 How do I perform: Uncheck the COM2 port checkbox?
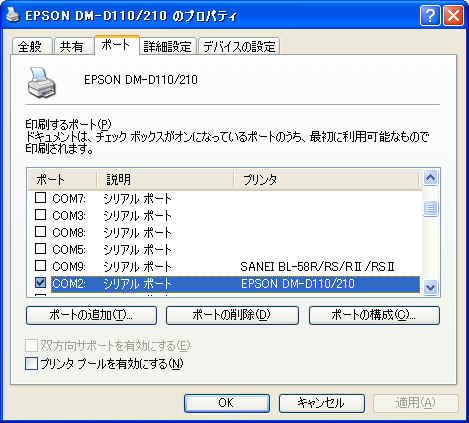point(40,283)
